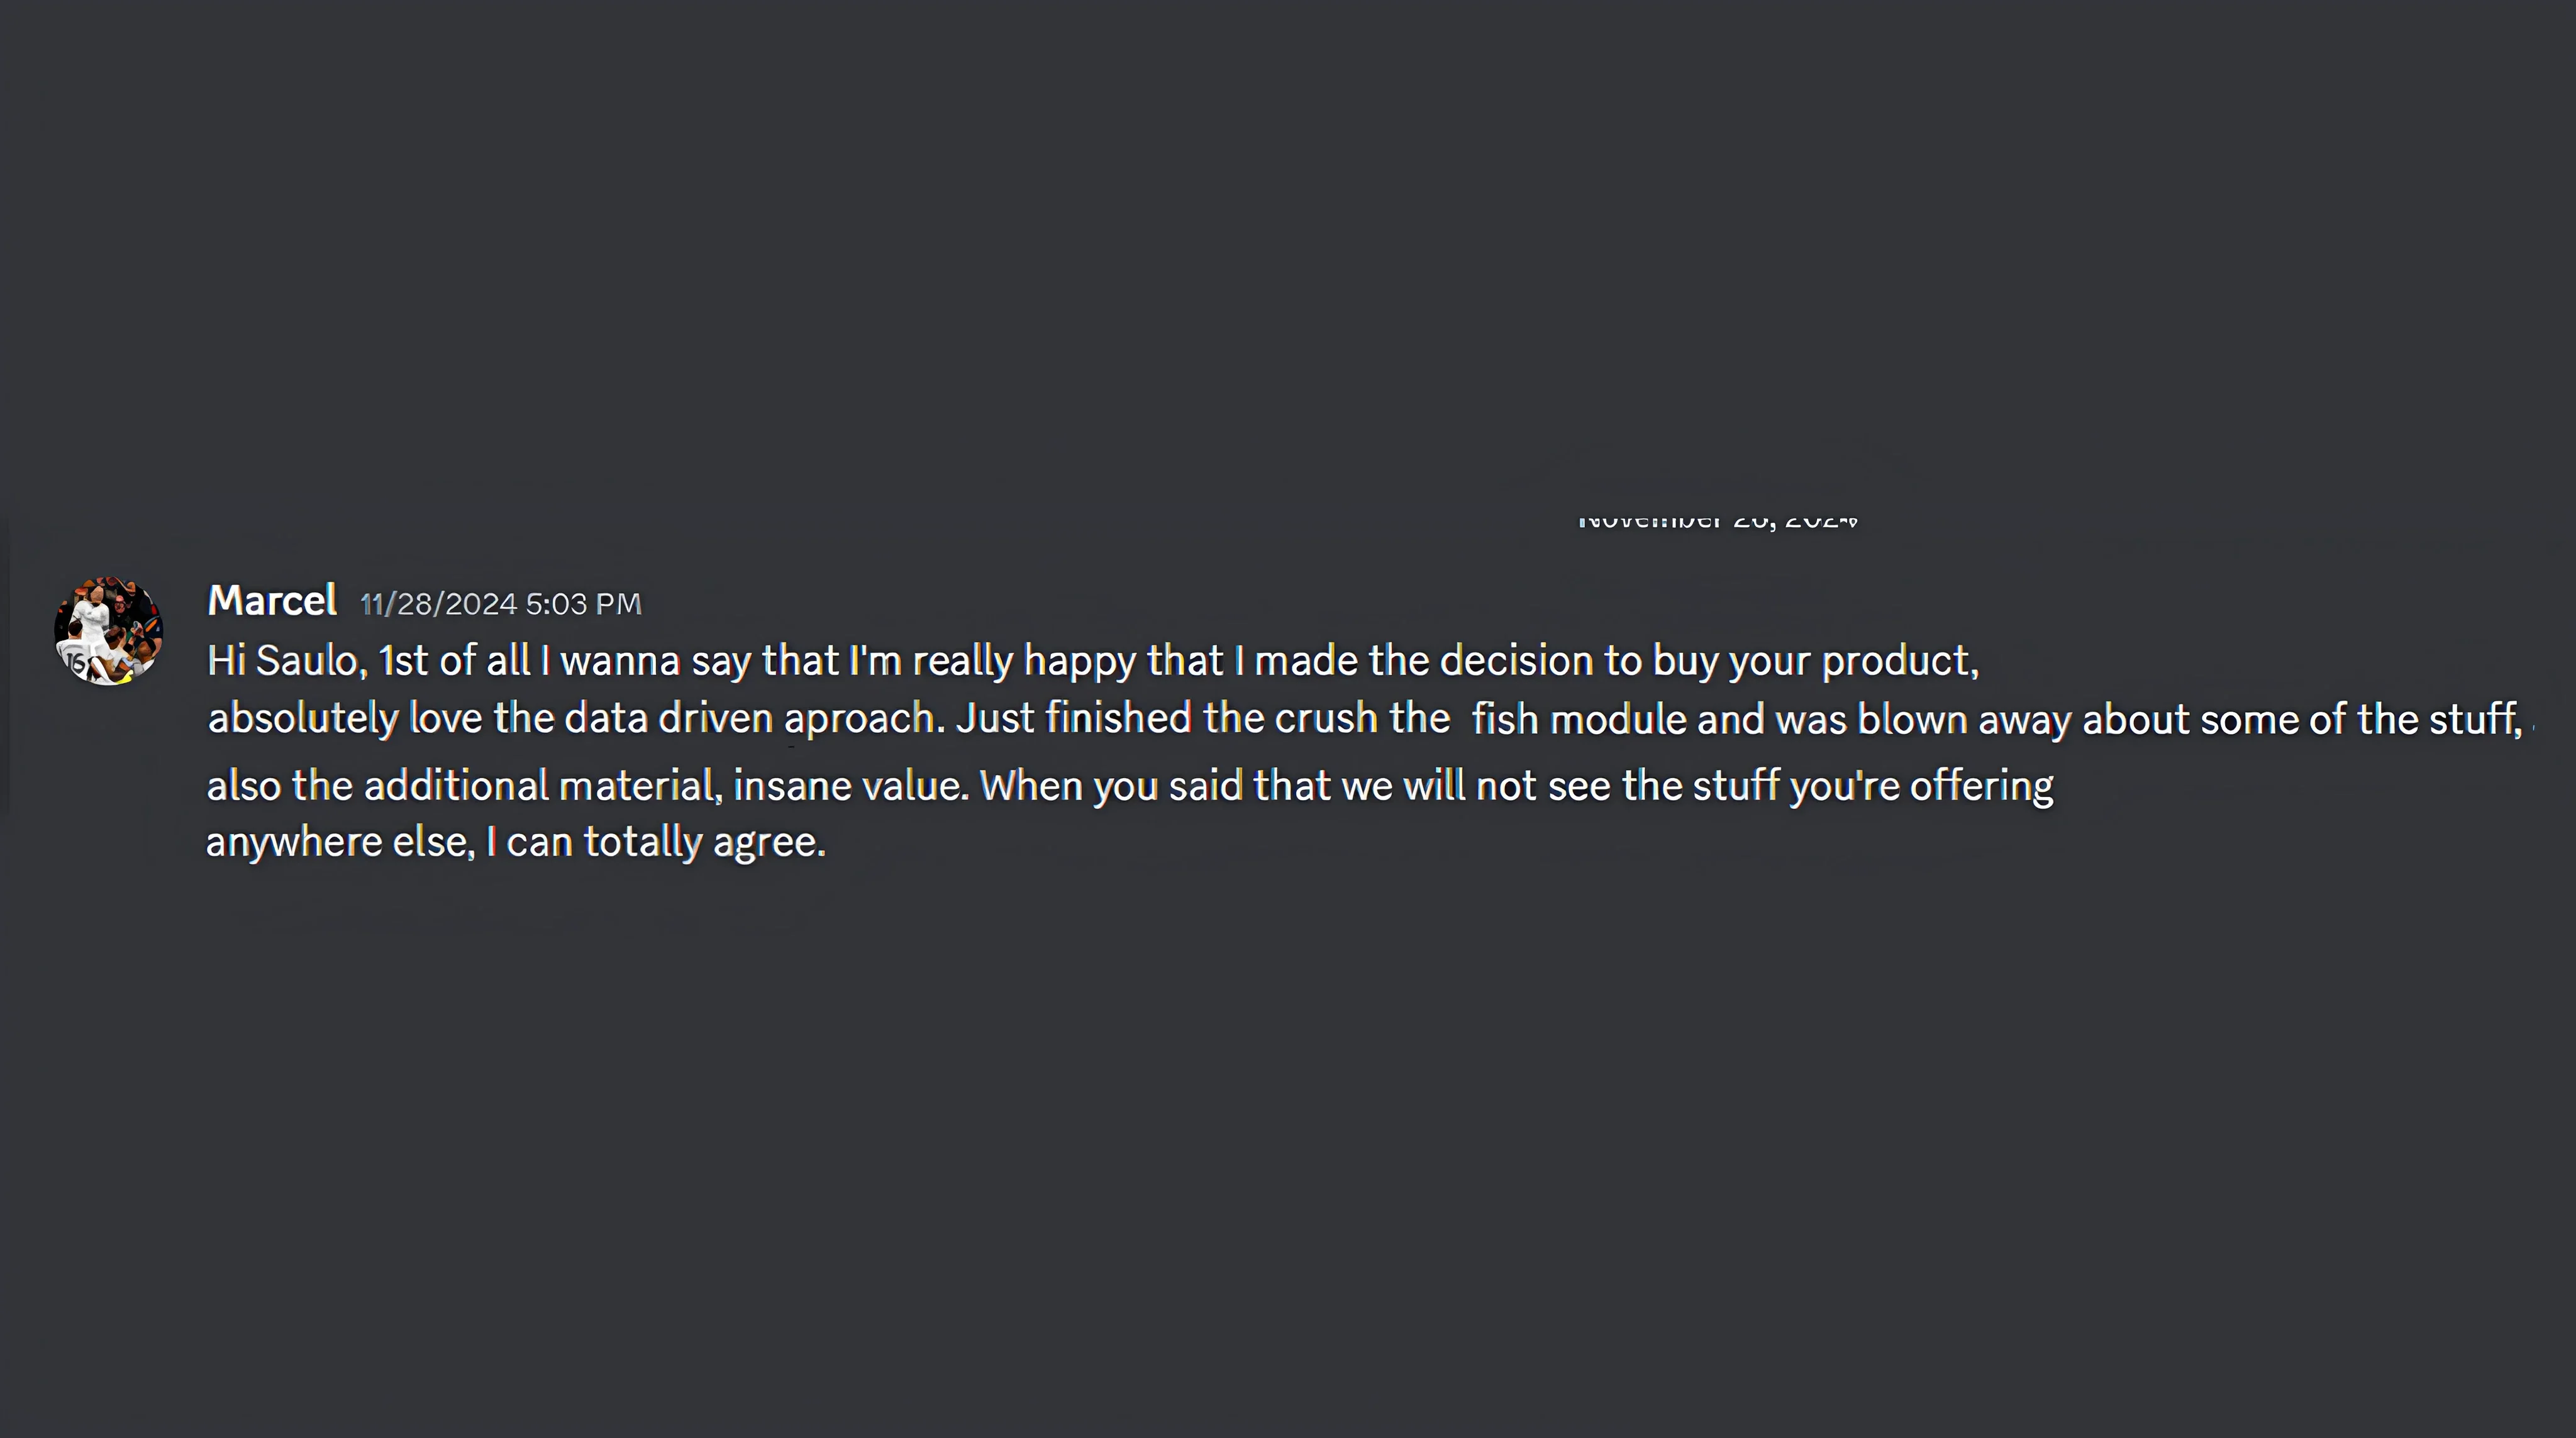Click the words "you're offering" in message
The width and height of the screenshot is (2576, 1438).
click(x=1921, y=786)
